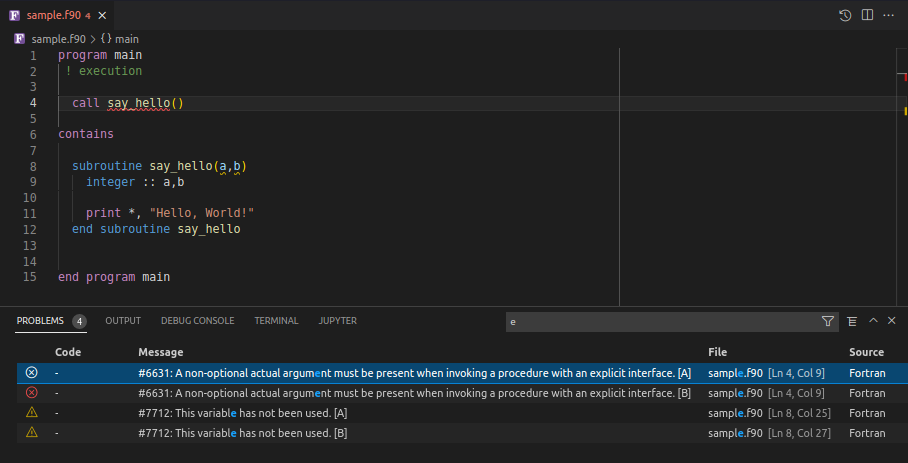The height and width of the screenshot is (463, 908).
Task: Click line number 15 in the gutter
Action: (30, 277)
